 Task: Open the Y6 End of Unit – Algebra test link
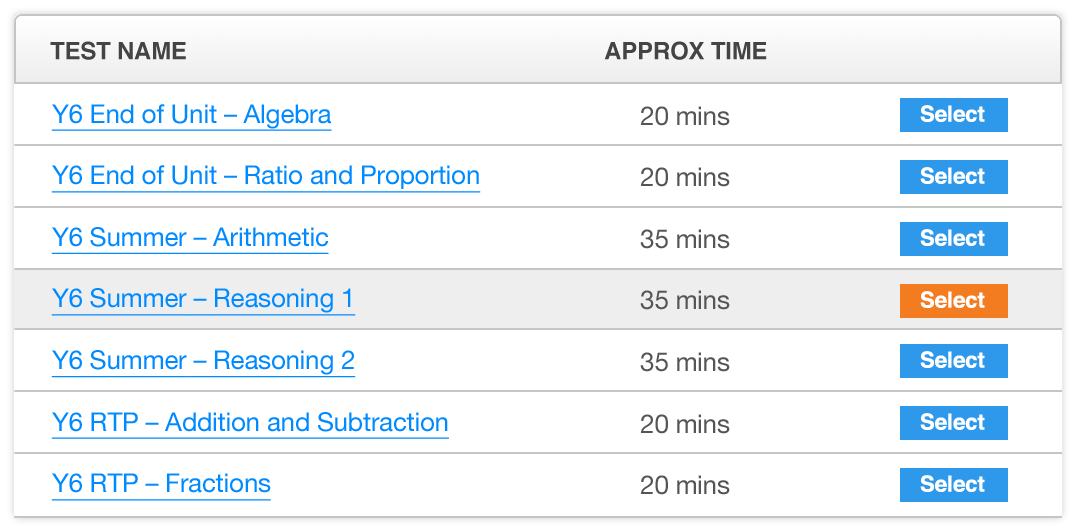pyautogui.click(x=191, y=115)
